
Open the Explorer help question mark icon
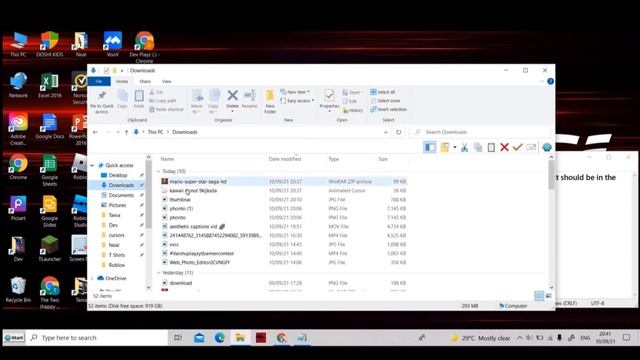550,81
